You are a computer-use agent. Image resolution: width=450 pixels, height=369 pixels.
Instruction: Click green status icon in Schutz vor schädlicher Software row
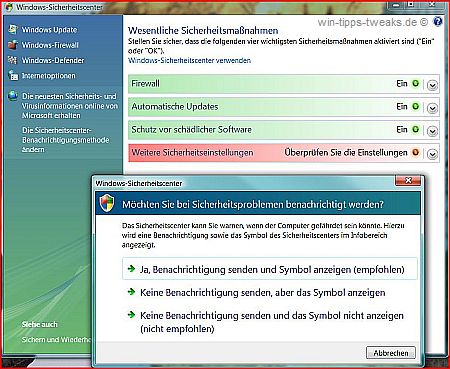pos(415,129)
